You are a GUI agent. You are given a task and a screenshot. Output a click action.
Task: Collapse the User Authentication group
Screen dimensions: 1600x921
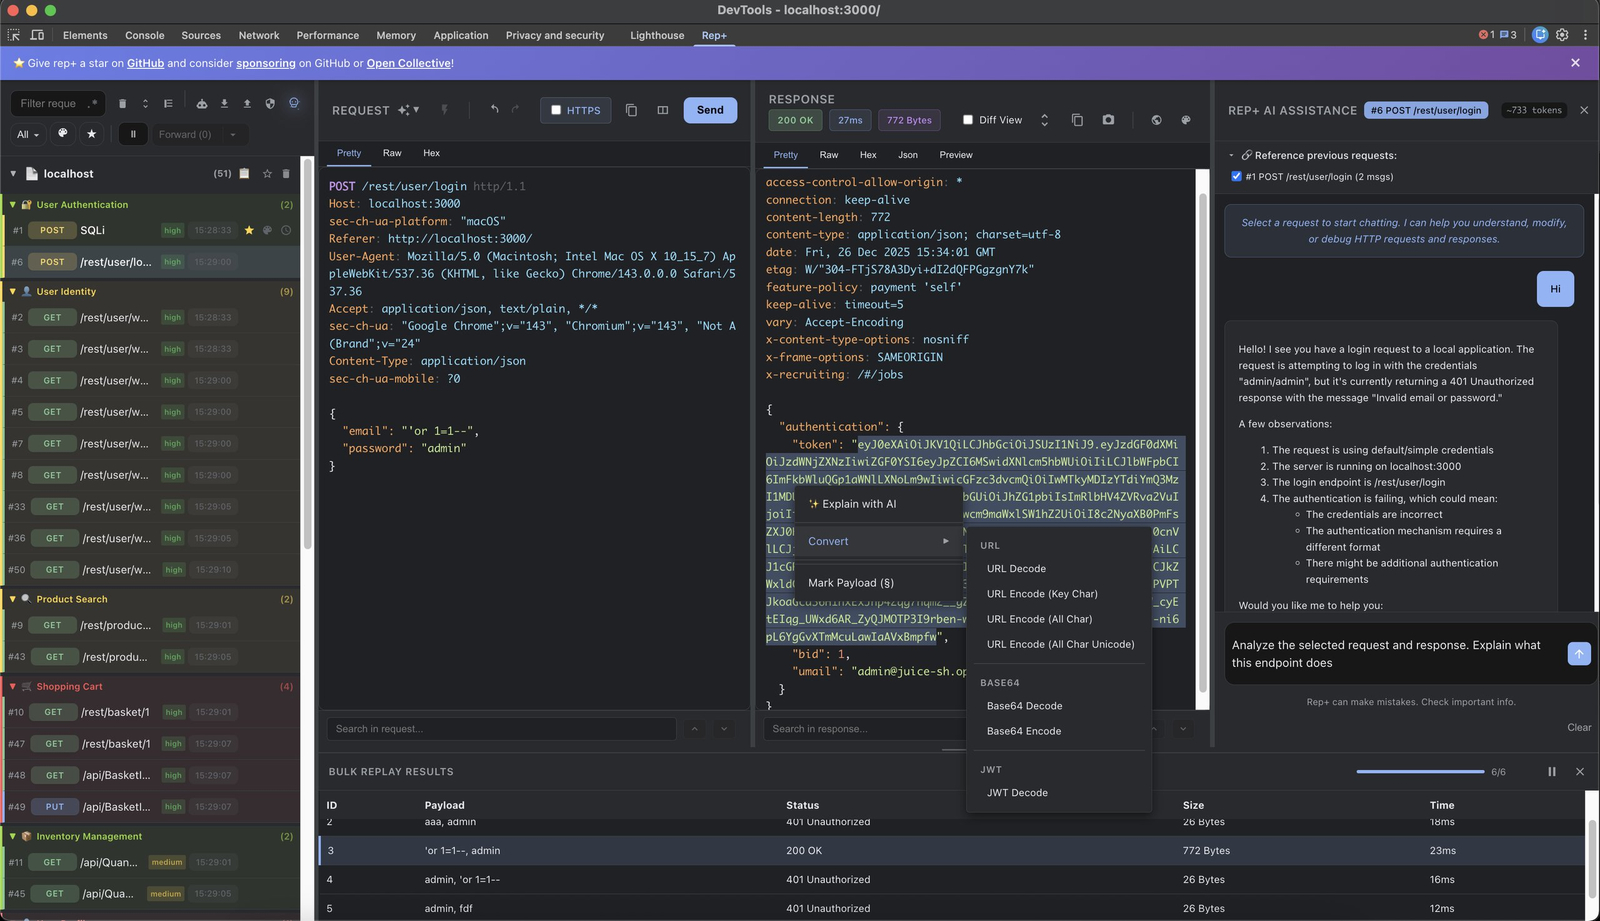[13, 205]
